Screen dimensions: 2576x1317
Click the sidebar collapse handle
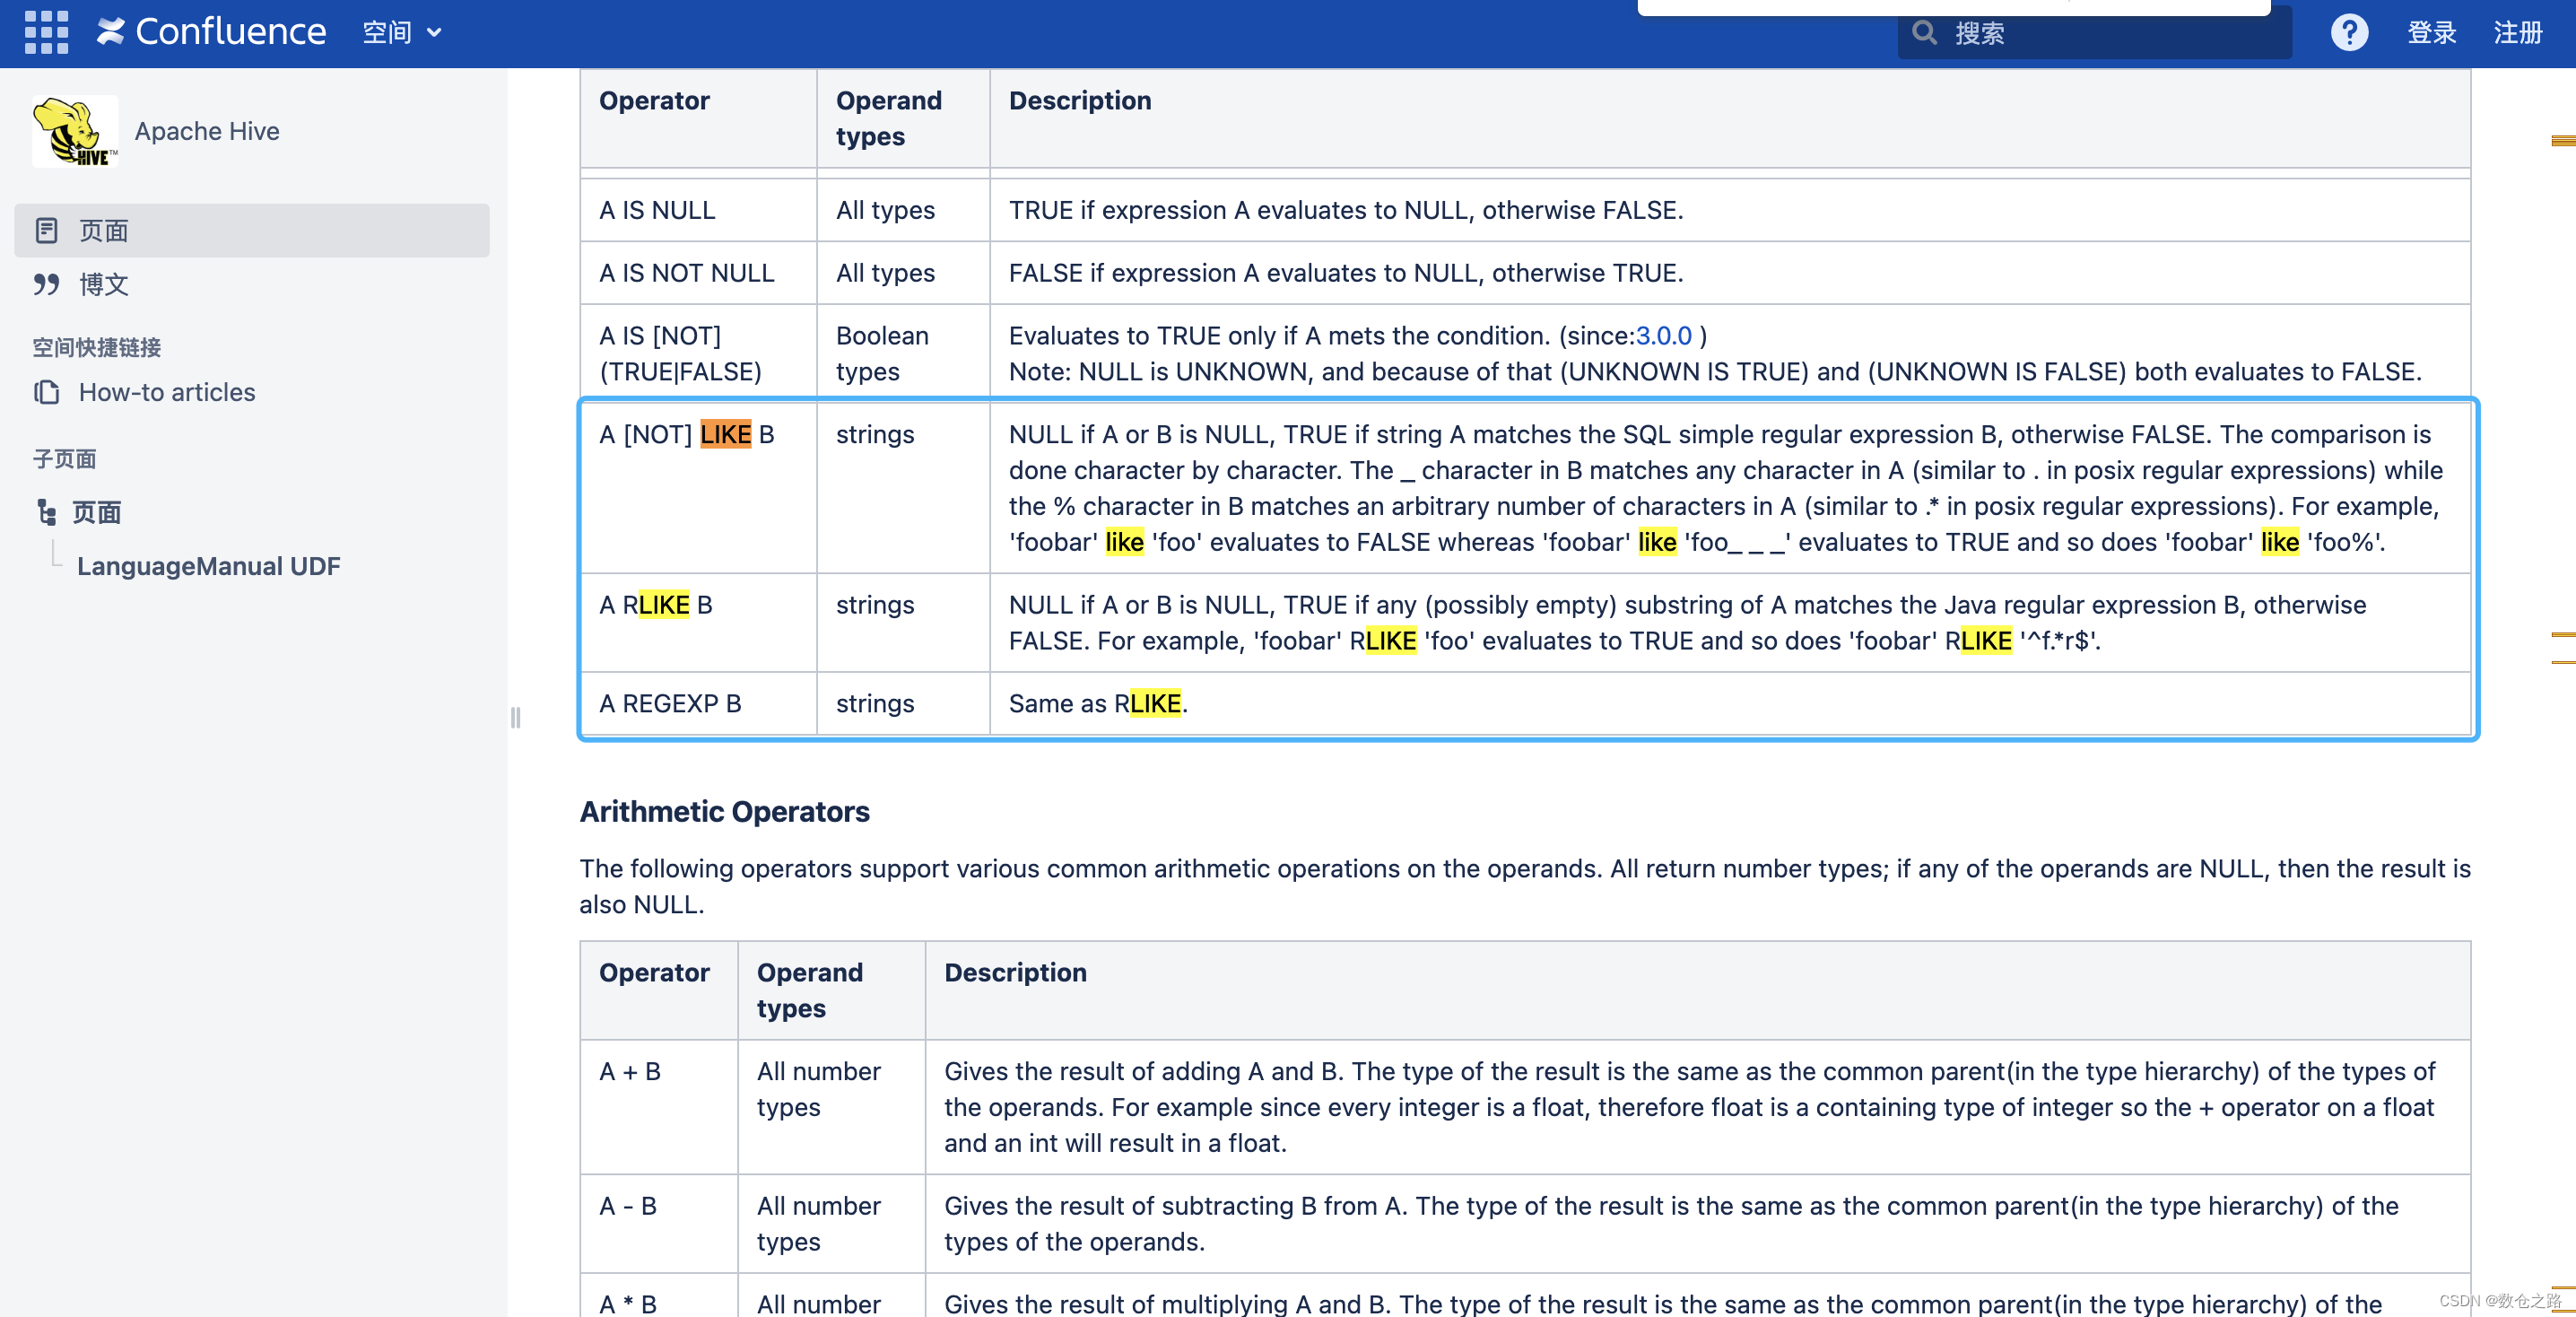516,717
